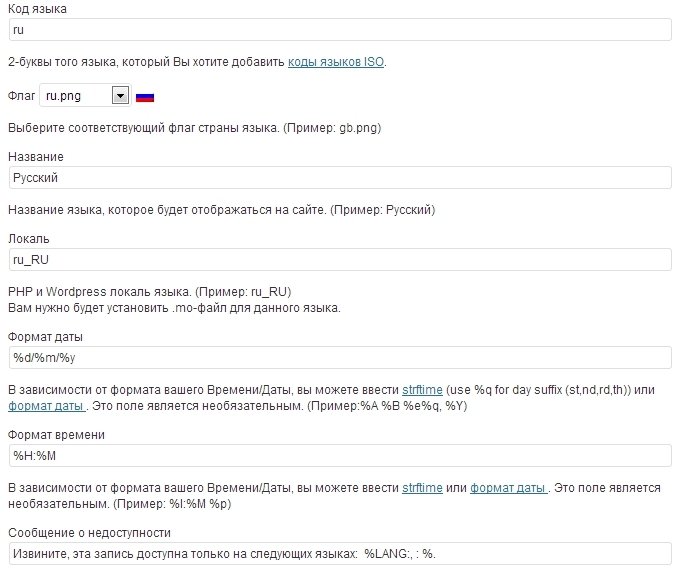Click the 'Флаг' label
Image resolution: width=679 pixels, height=566 pixels.
(22, 96)
